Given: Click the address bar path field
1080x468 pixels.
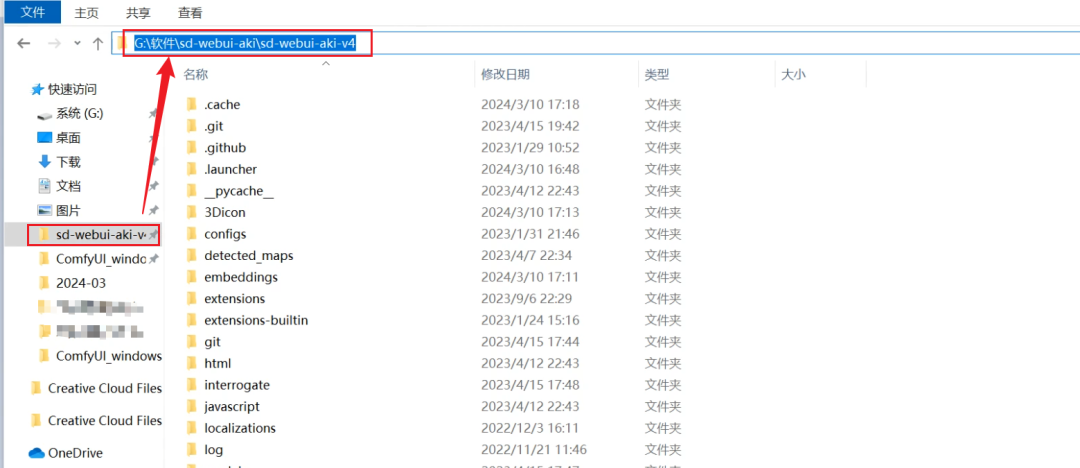Looking at the screenshot, I should [x=594, y=43].
